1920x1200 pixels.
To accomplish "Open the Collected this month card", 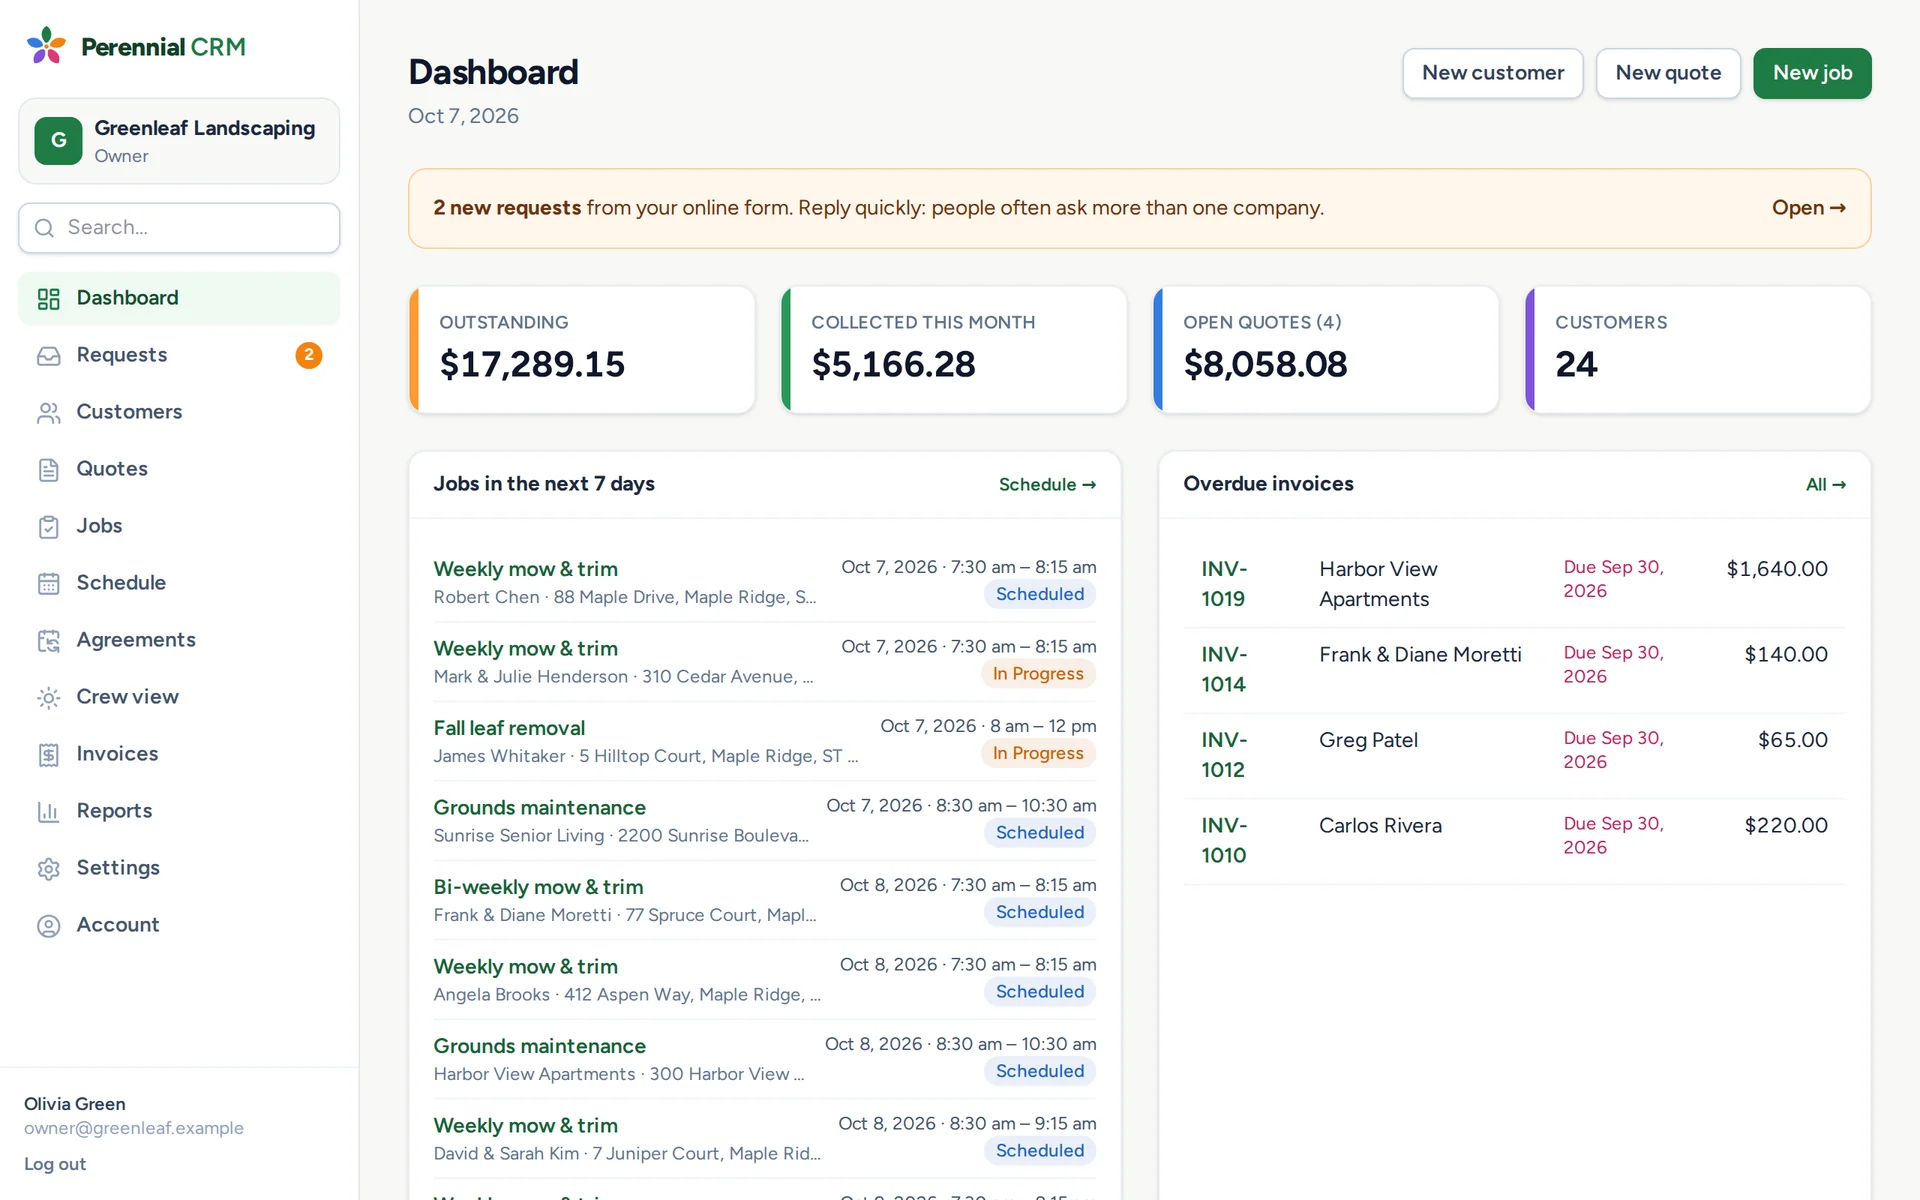I will click(x=954, y=350).
